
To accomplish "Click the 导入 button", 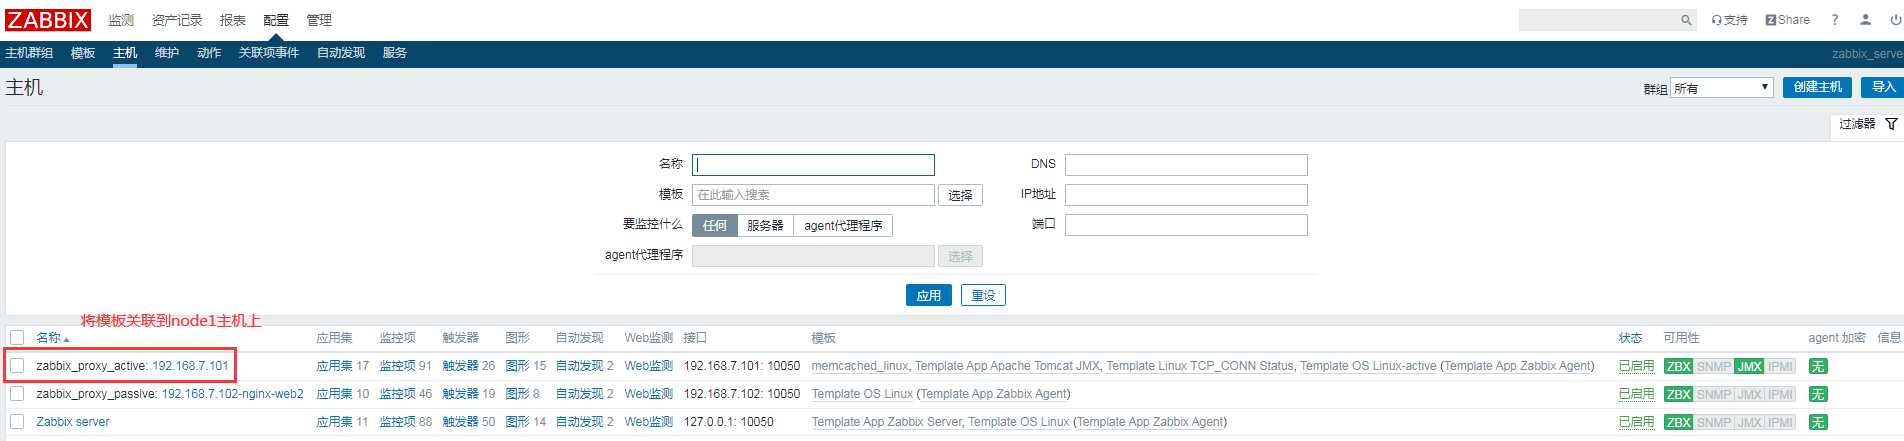I will point(1882,87).
